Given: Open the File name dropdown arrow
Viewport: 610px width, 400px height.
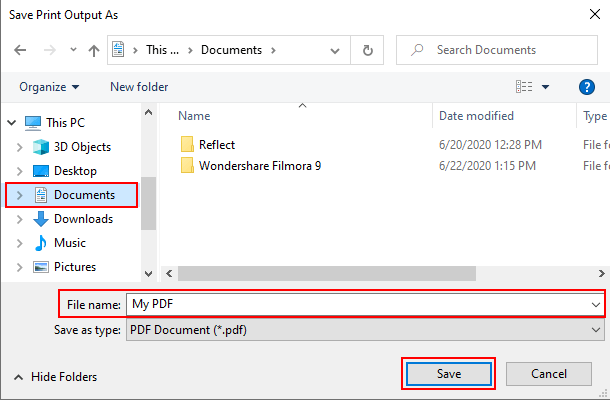Looking at the screenshot, I should pos(596,305).
